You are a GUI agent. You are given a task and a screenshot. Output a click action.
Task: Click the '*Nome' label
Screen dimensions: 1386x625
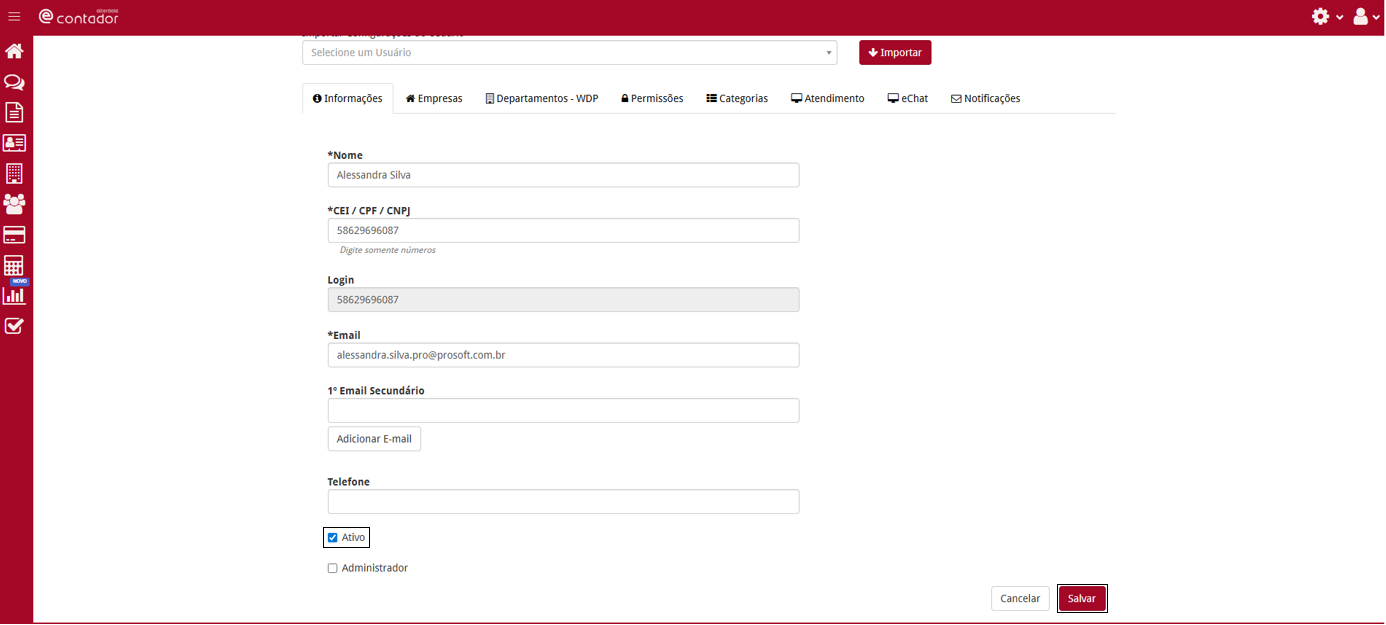tap(345, 155)
